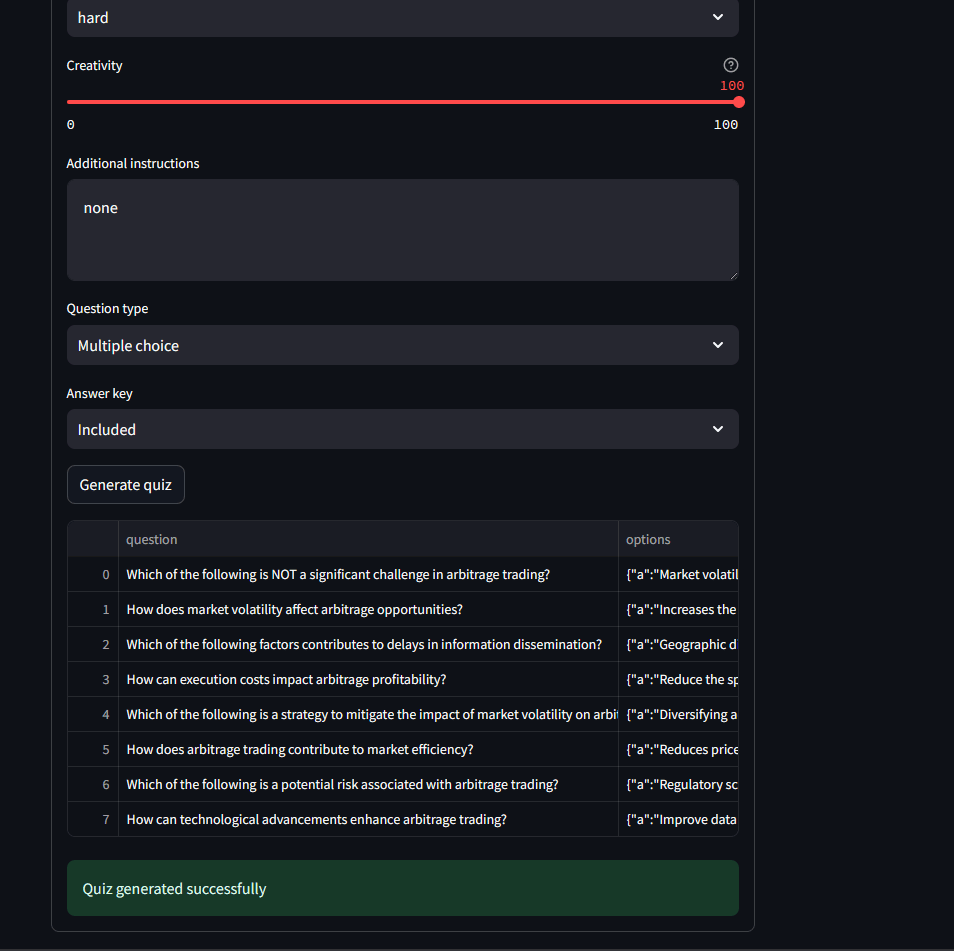Click the Quiz generated successfully banner
954x951 pixels.
403,888
